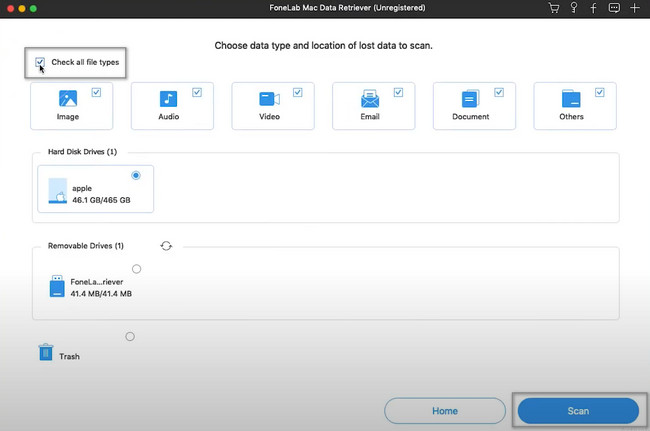Viewport: 650px width, 431px height.
Task: Select the FoneLab removable drive radio button
Action: click(x=136, y=268)
